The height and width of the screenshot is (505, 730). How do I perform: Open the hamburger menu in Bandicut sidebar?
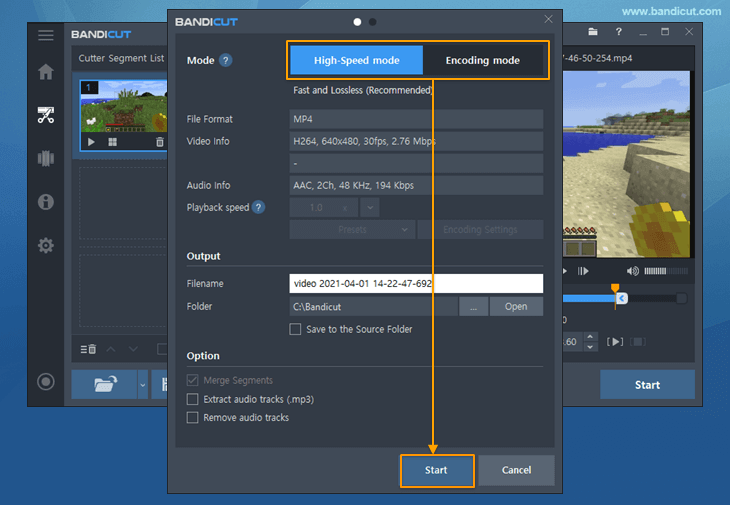coord(46,35)
